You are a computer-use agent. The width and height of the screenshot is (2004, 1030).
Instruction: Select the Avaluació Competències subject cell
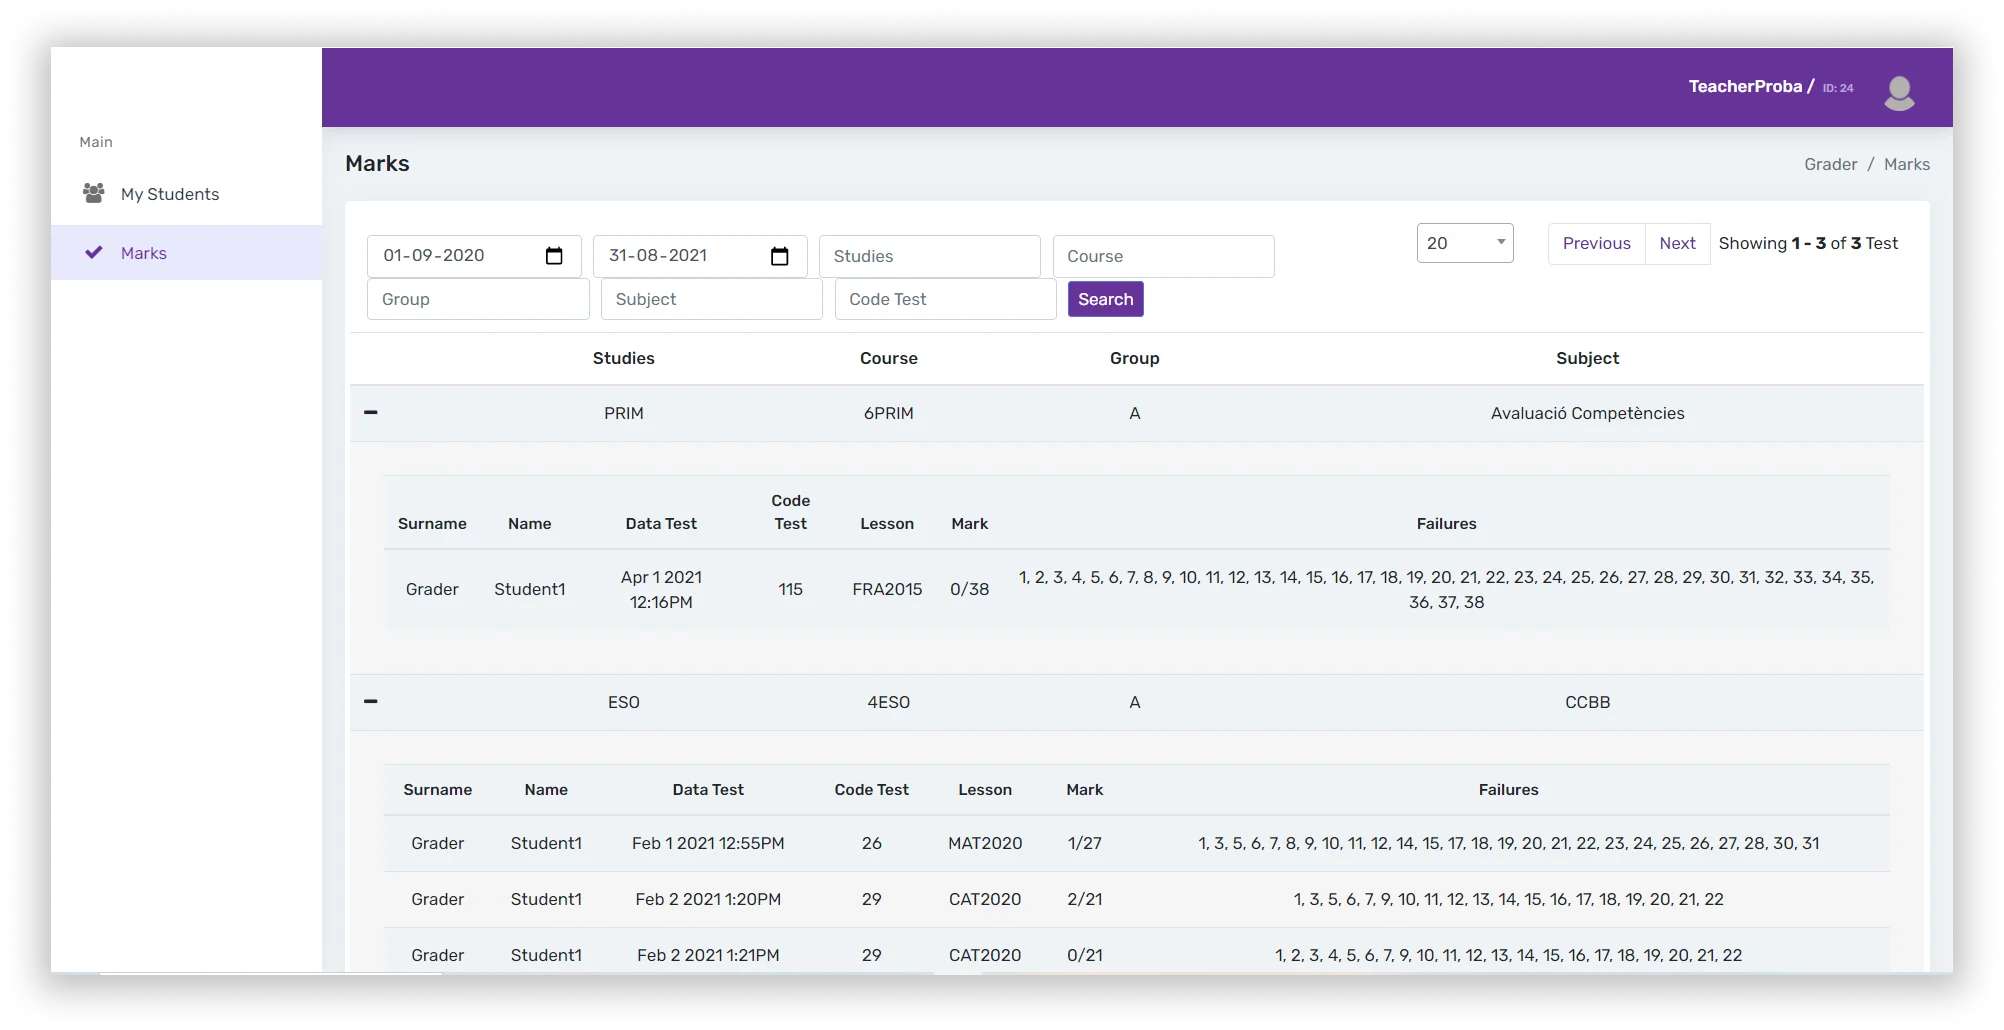pyautogui.click(x=1587, y=413)
